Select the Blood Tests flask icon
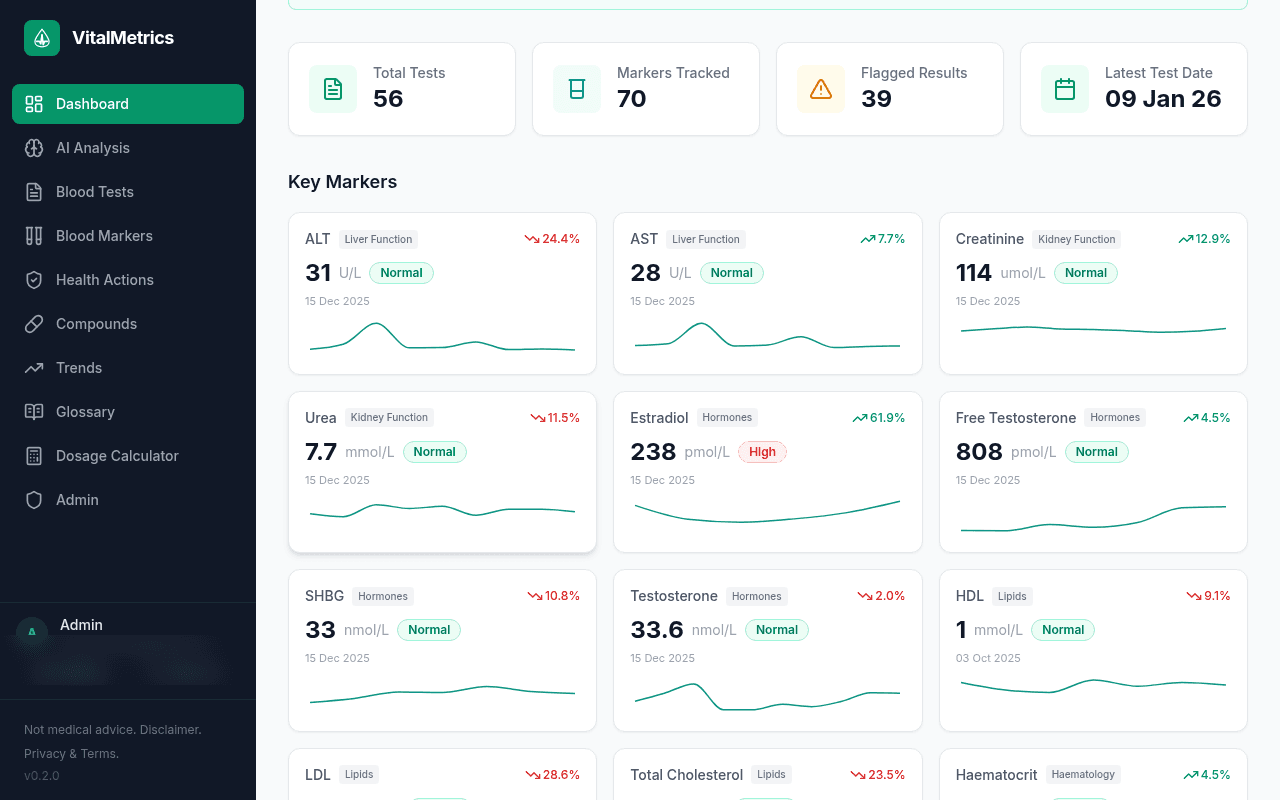Viewport: 1280px width, 800px height. pos(33,192)
